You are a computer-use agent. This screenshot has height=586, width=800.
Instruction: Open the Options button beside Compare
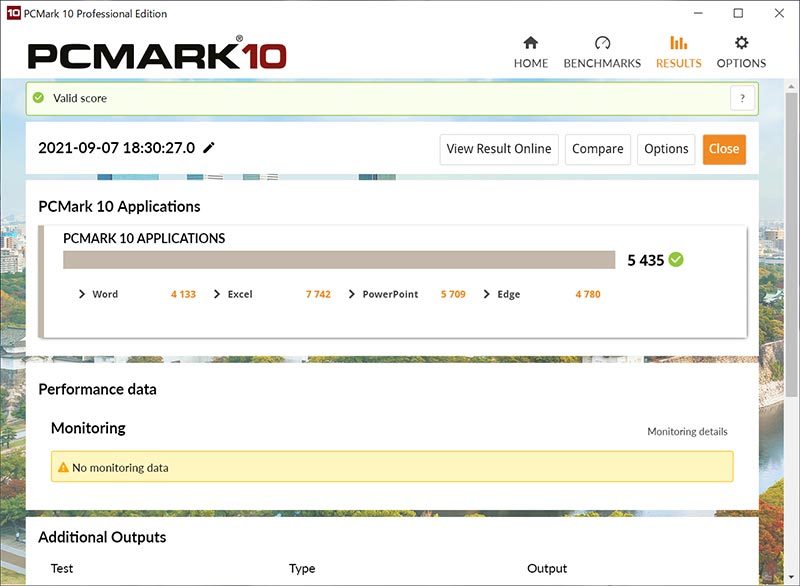(666, 149)
